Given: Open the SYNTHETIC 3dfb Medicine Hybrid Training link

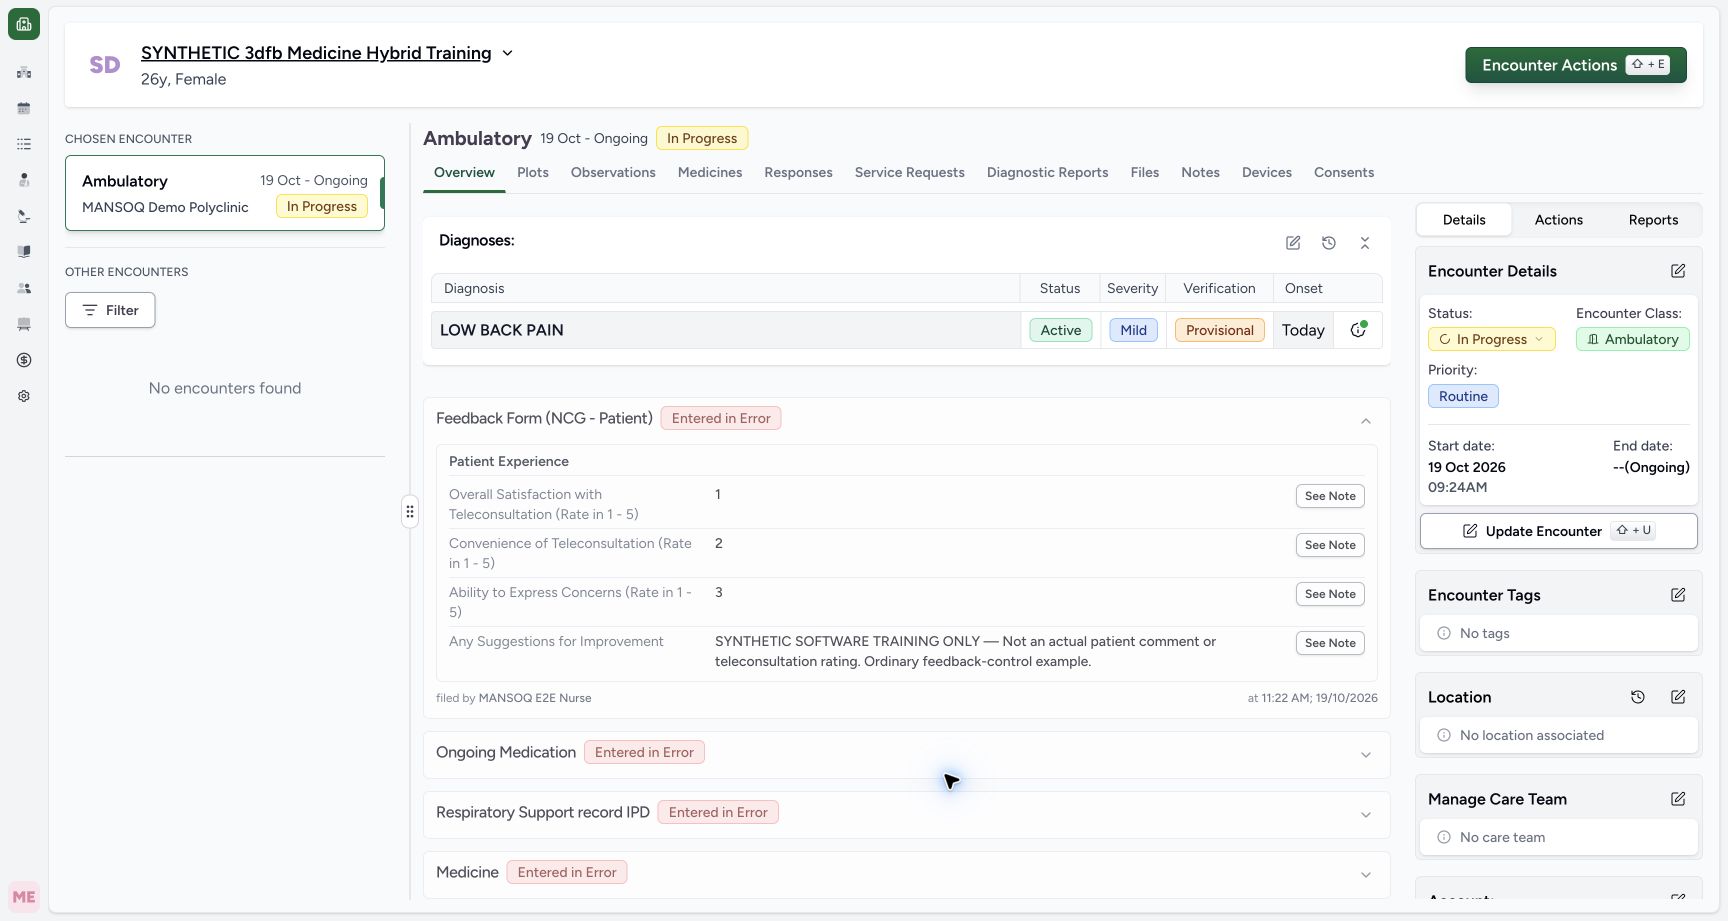Looking at the screenshot, I should pyautogui.click(x=316, y=53).
